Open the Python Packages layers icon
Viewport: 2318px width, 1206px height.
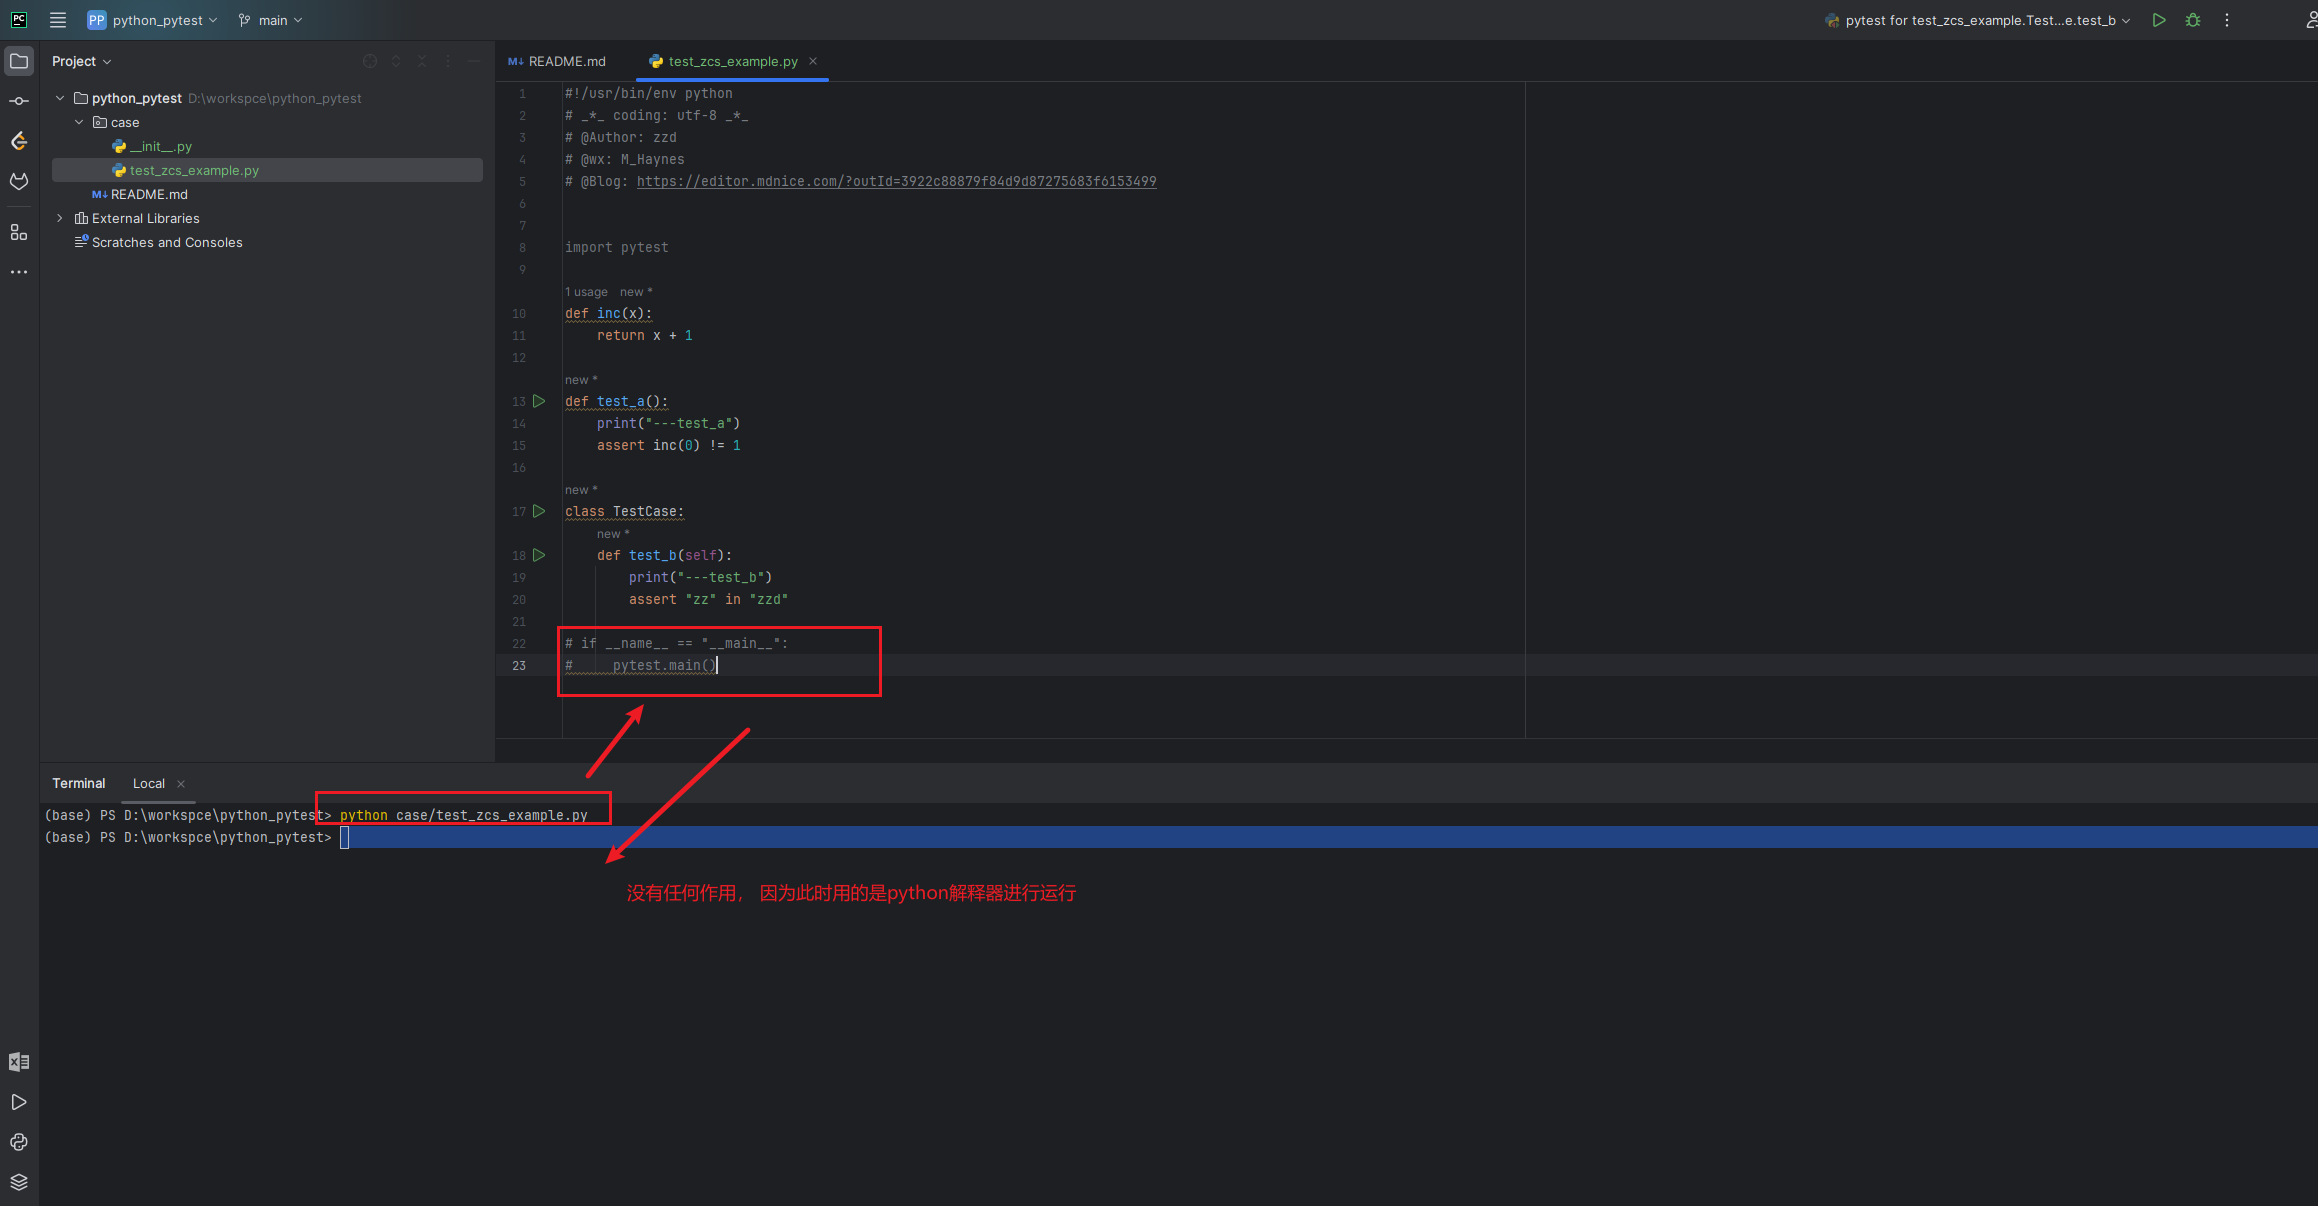[19, 1182]
